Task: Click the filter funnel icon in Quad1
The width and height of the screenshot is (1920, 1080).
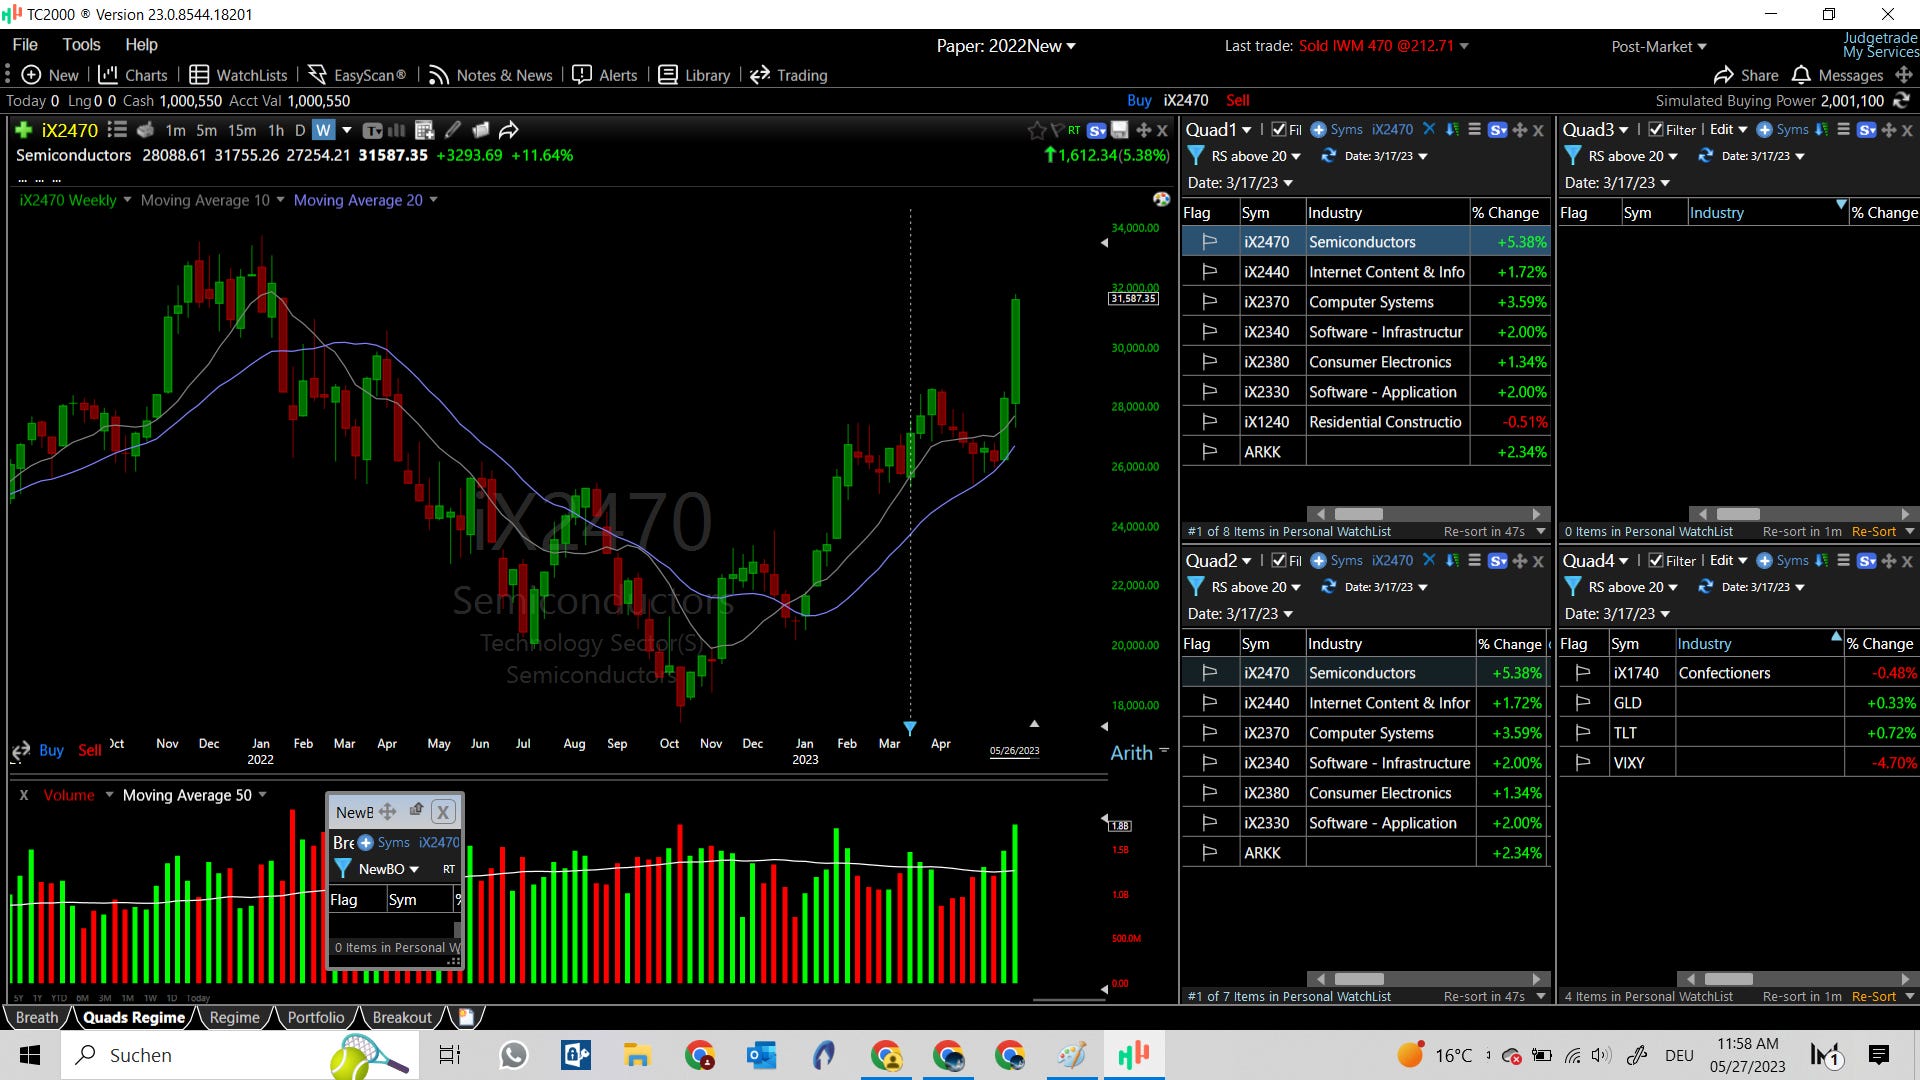Action: click(x=1195, y=156)
